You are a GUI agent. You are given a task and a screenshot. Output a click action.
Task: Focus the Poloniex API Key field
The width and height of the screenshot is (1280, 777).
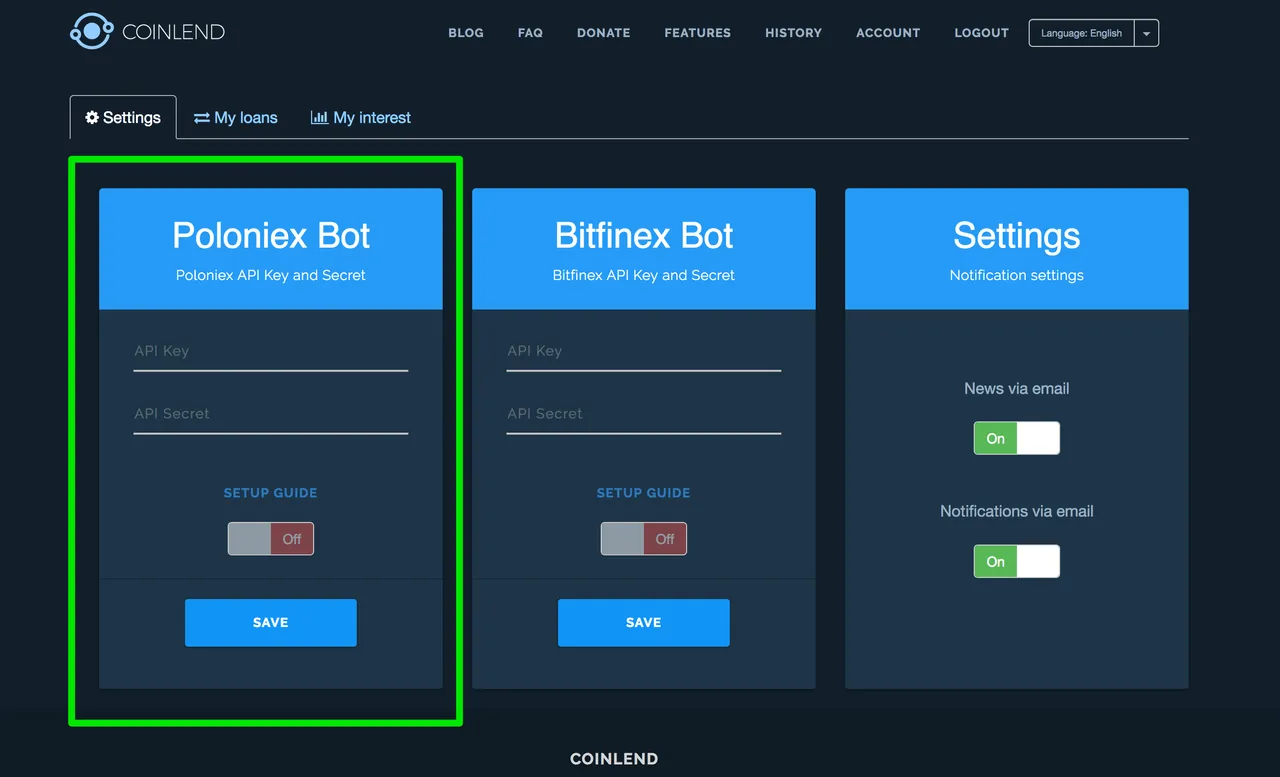tap(271, 352)
